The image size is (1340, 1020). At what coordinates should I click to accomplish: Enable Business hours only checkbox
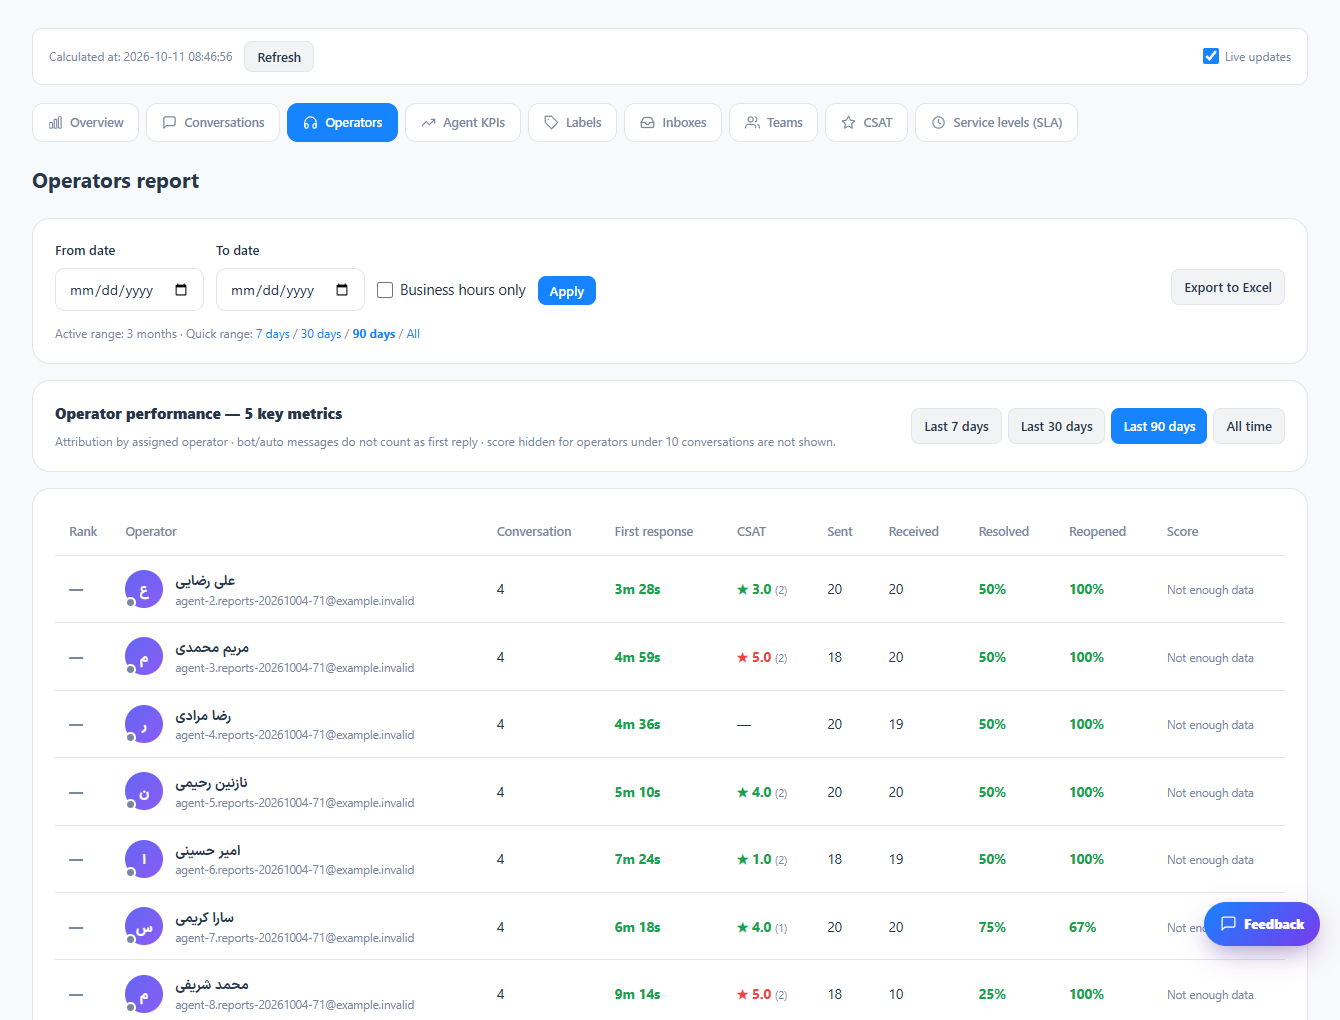[385, 290]
